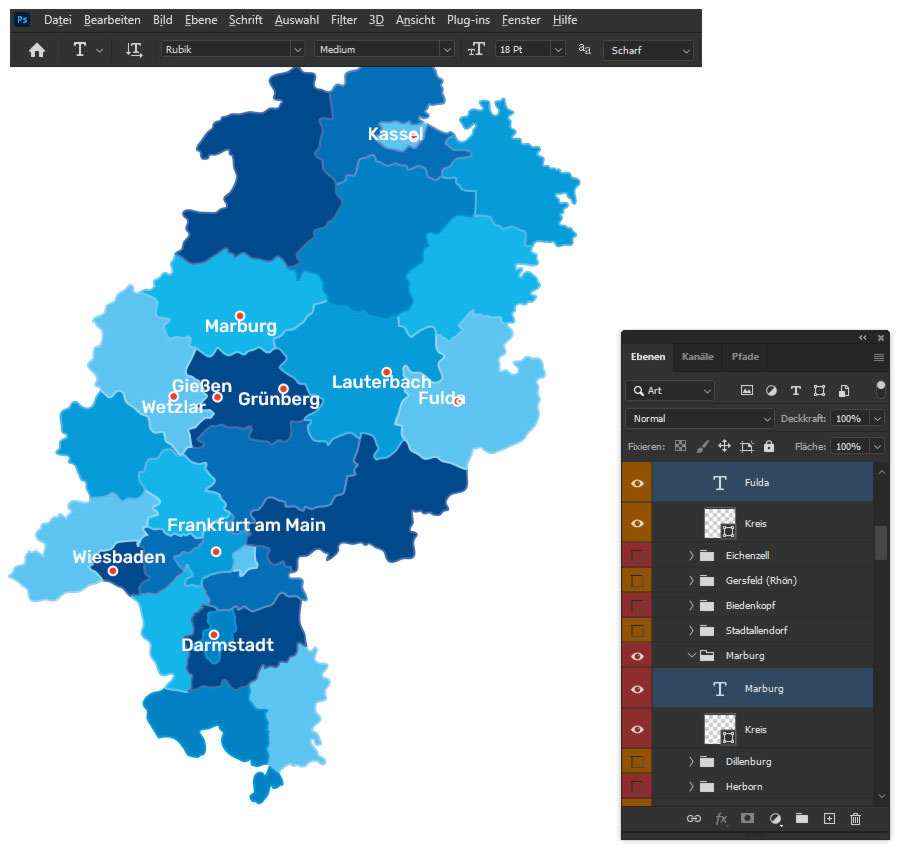This screenshot has height=850, width=900.
Task: Select the Marburg text layer
Action: [x=763, y=689]
